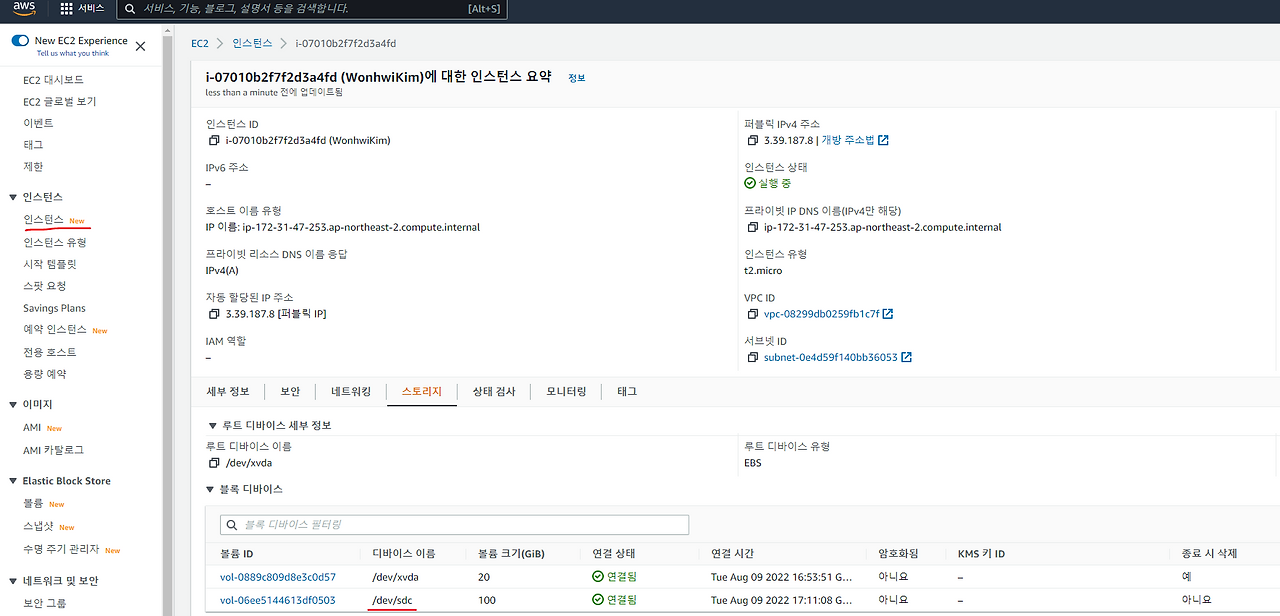Collapse the 루트 디바이스 세부 정보 section
This screenshot has width=1280, height=616.
(211, 426)
